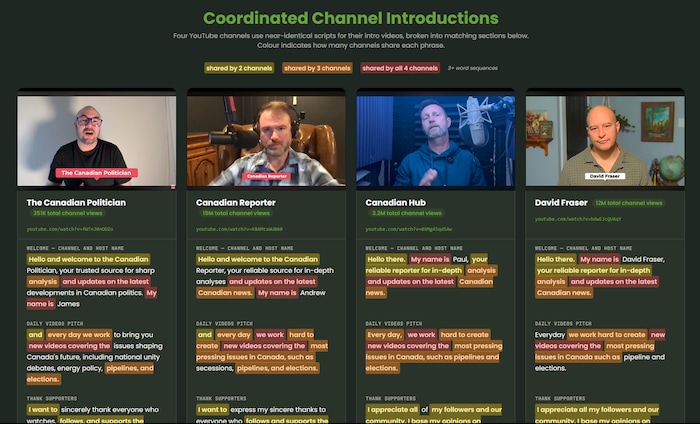This screenshot has width=700, height=424.
Task: Click 'Colour indicates how many channels share' line
Action: tap(350, 46)
